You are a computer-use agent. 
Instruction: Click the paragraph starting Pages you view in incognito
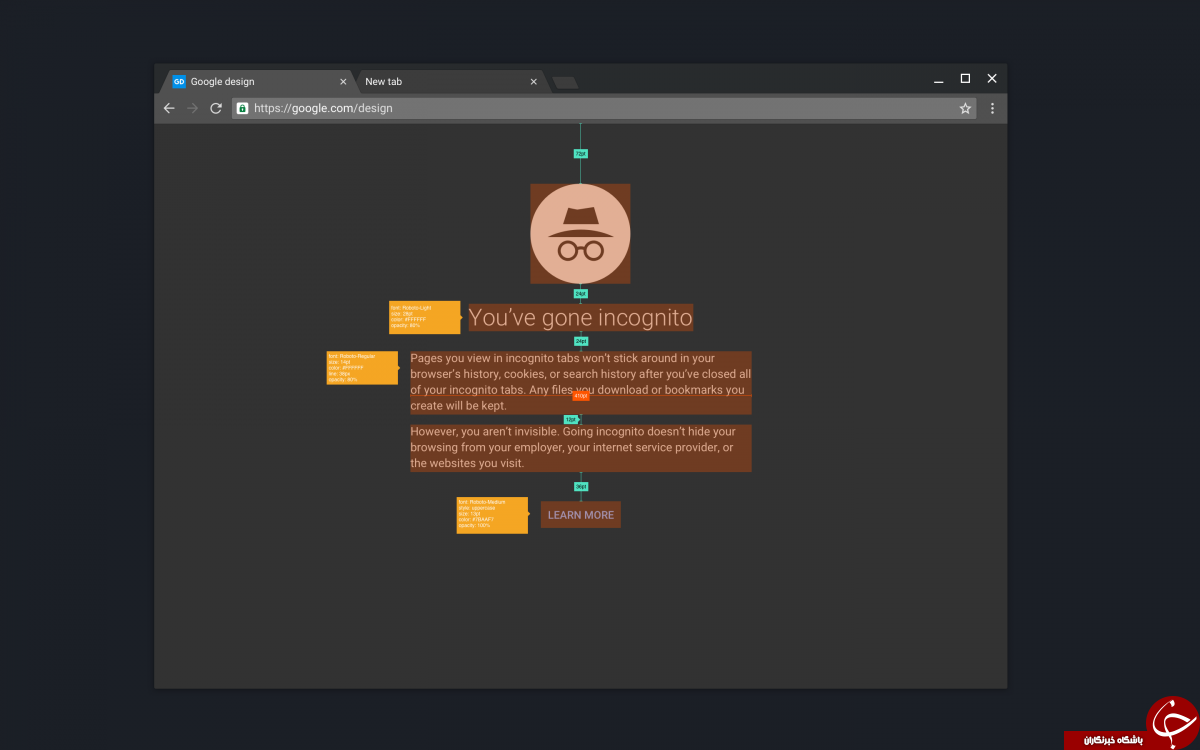click(x=581, y=382)
